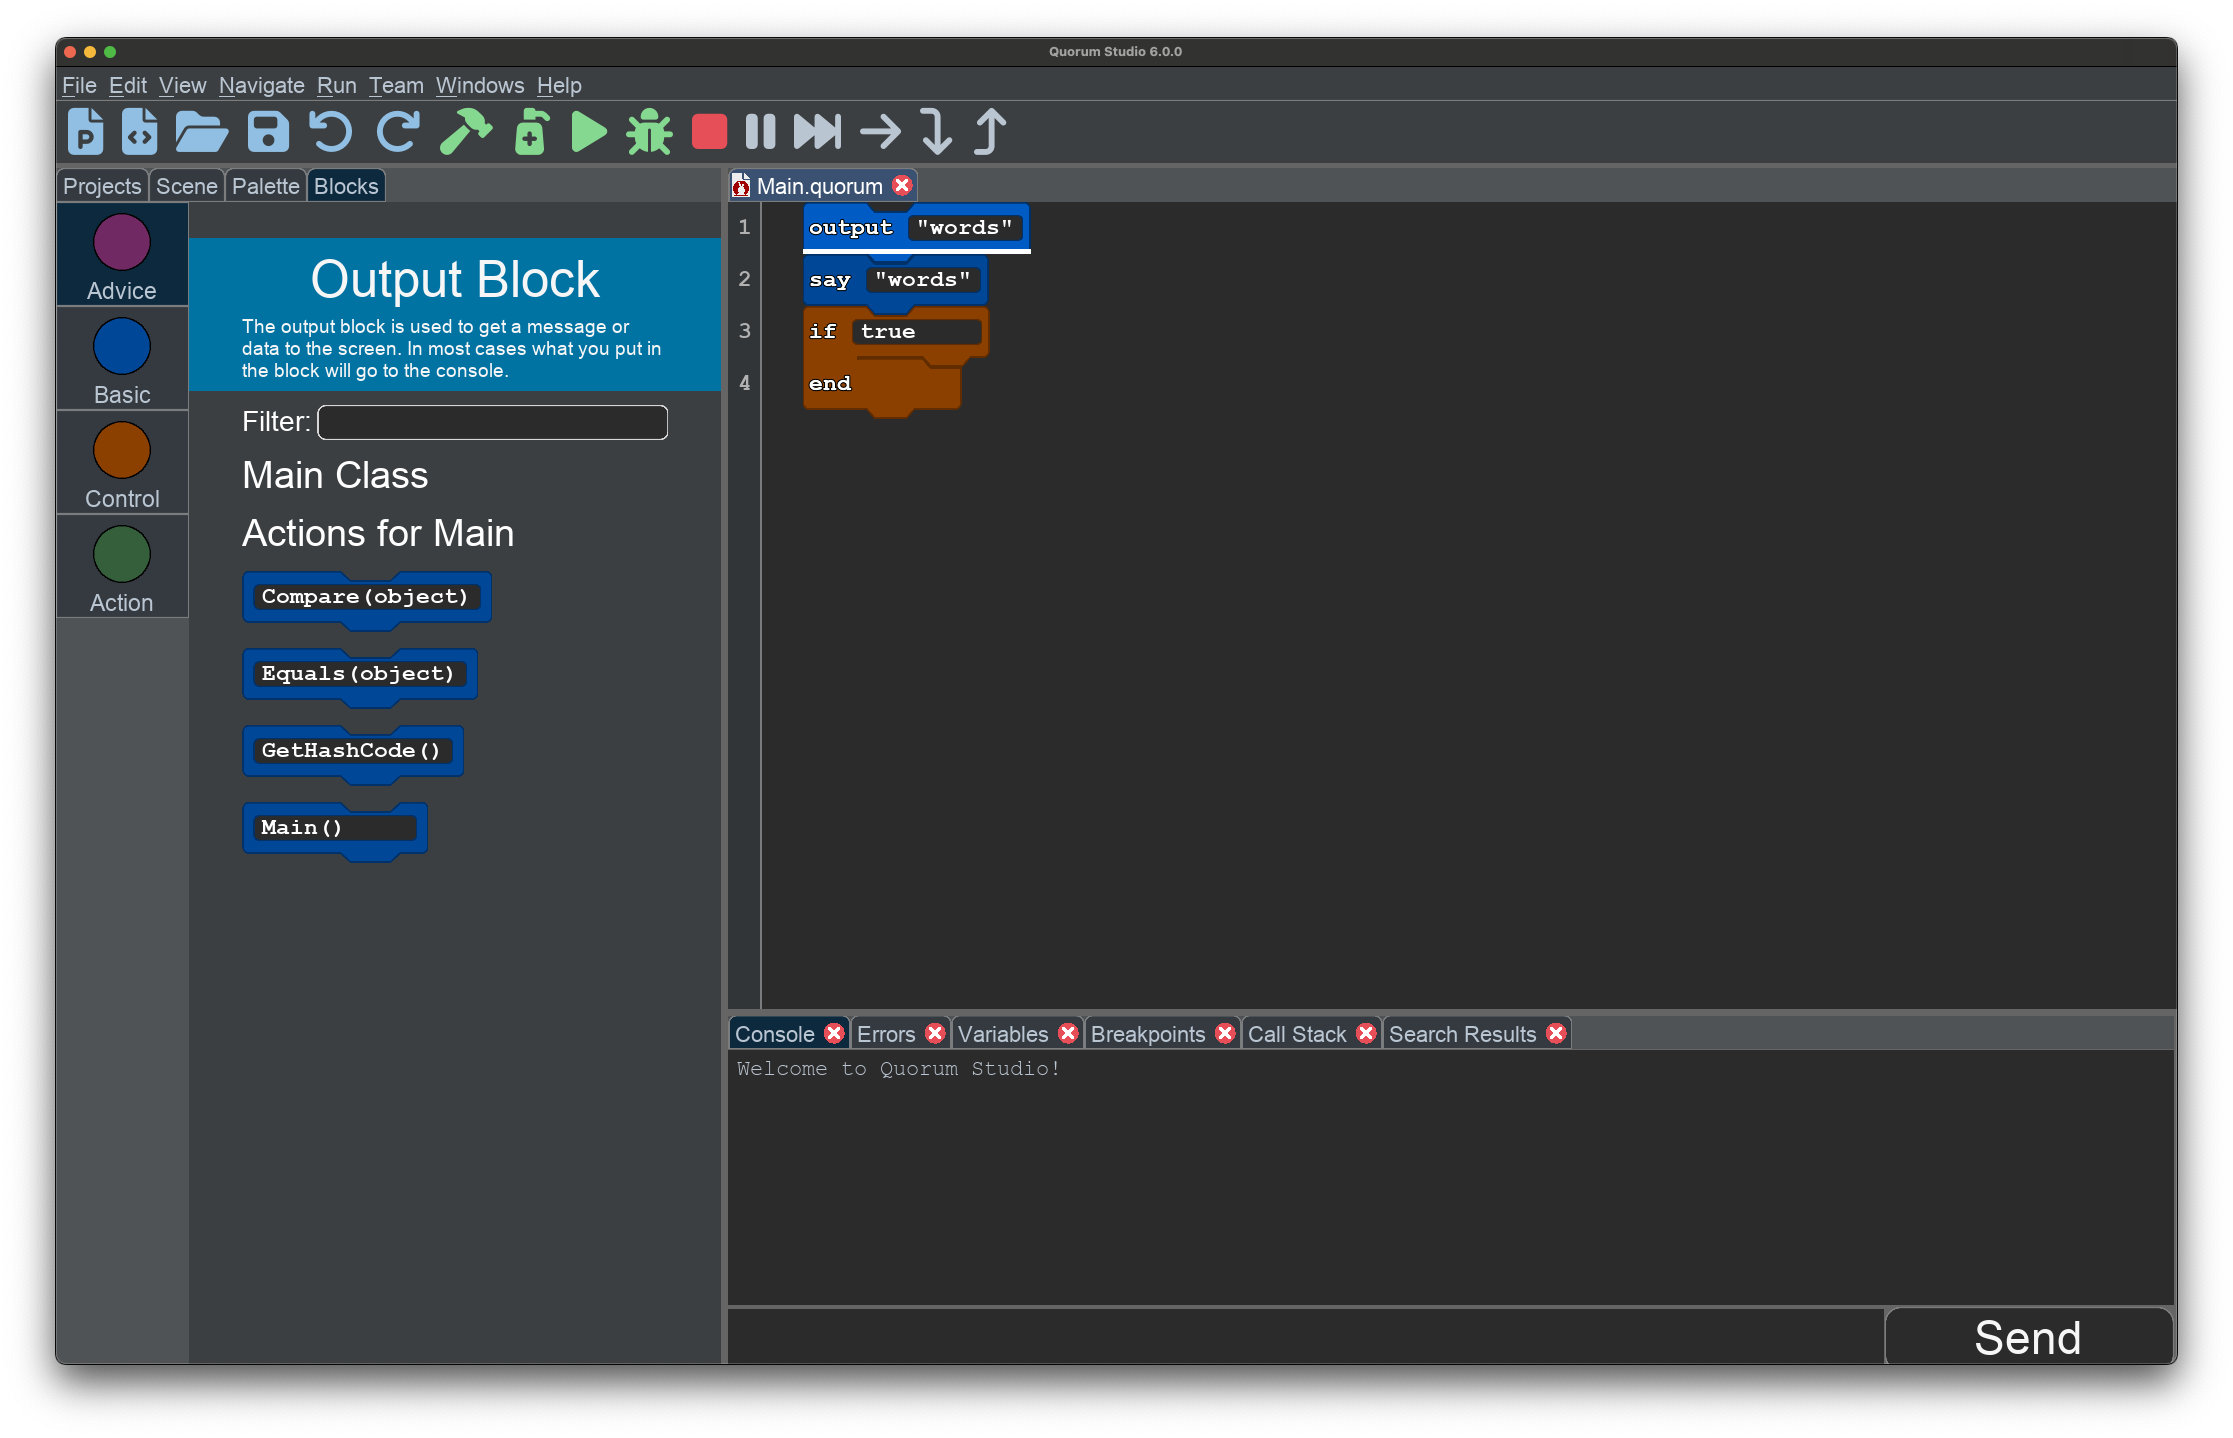Screen dimensions: 2233x1438
Task: Stop execution using the red square icon
Action: point(709,131)
